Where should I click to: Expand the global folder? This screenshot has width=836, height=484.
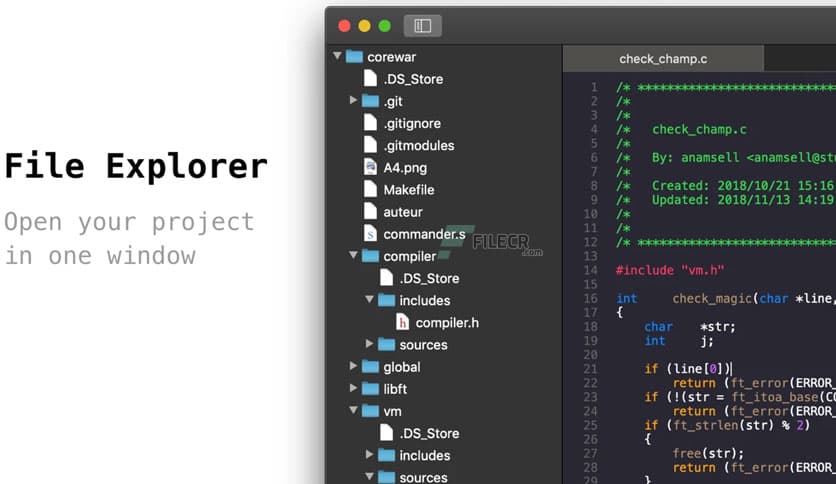click(x=354, y=367)
